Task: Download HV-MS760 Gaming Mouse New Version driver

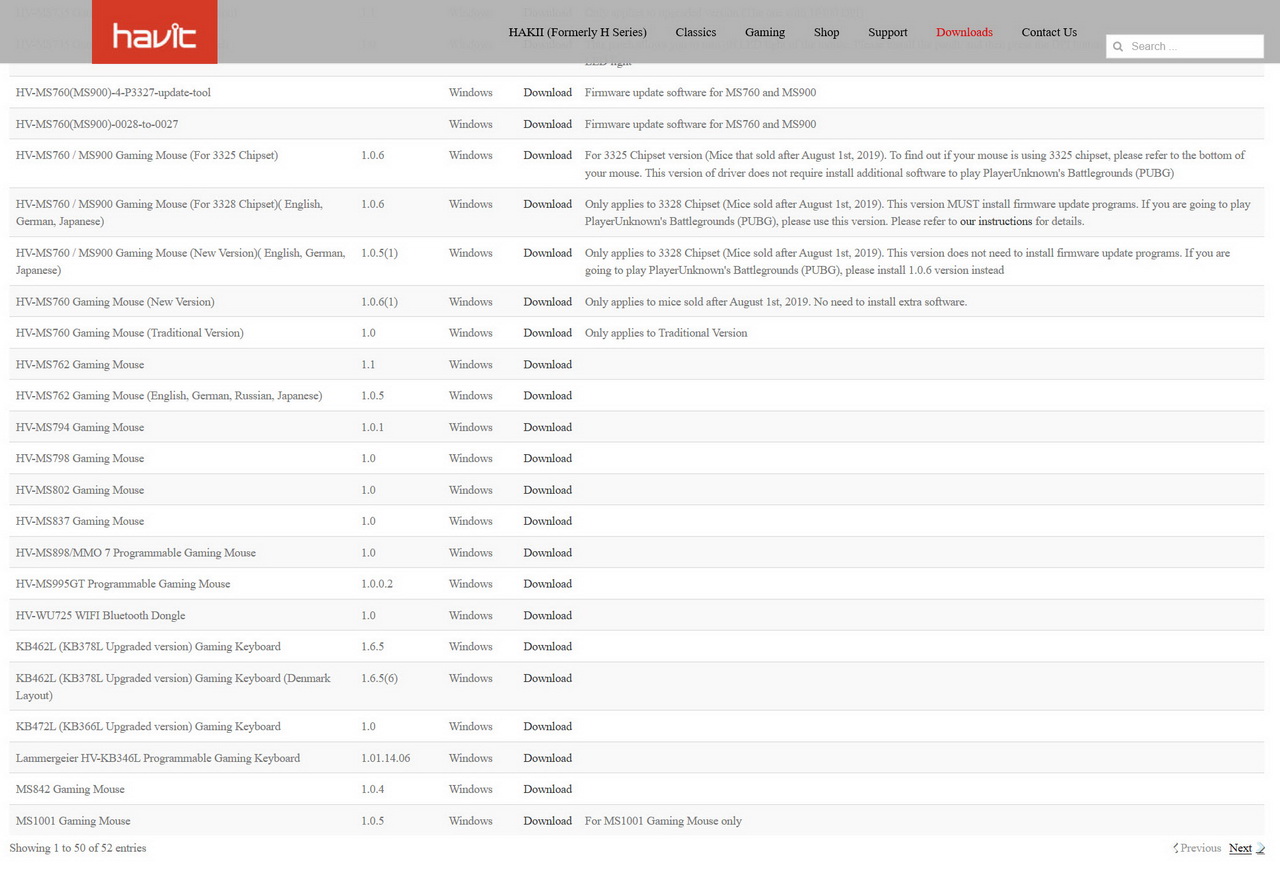Action: coord(547,302)
